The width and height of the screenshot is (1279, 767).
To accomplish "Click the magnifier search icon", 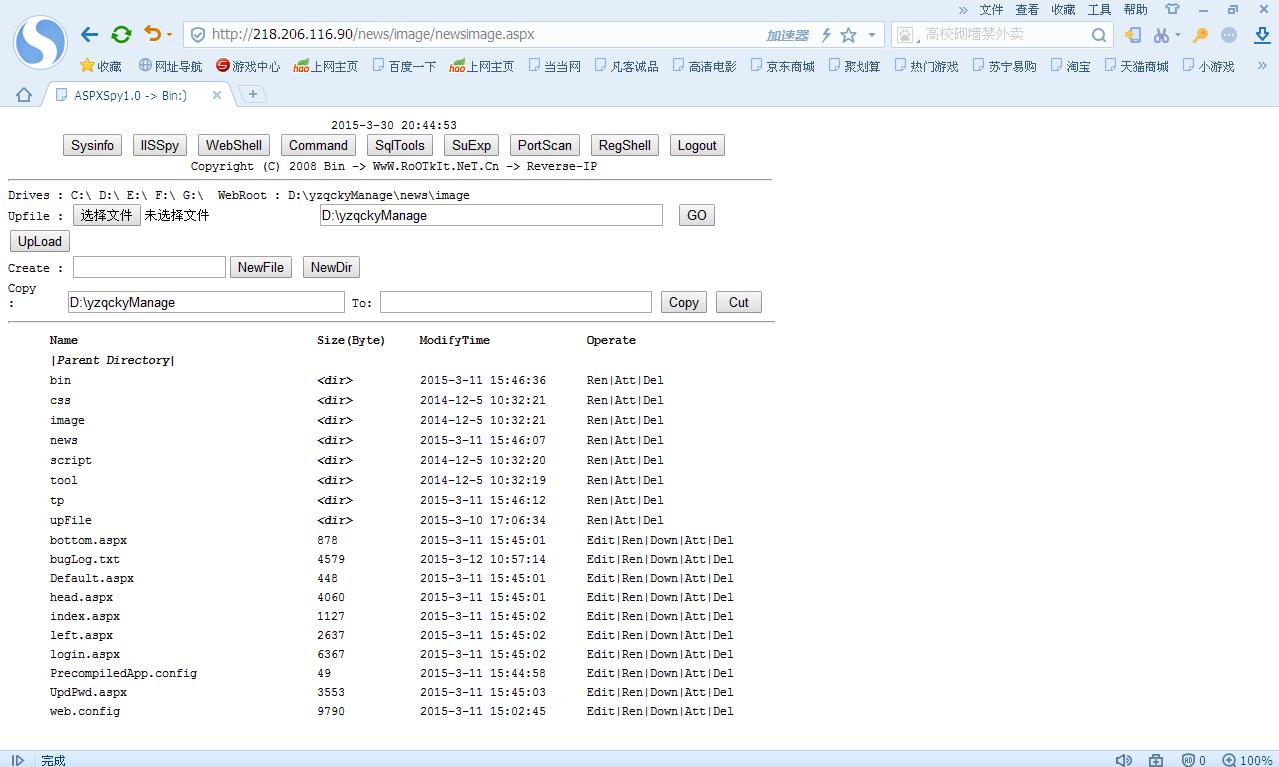I will tap(1099, 35).
